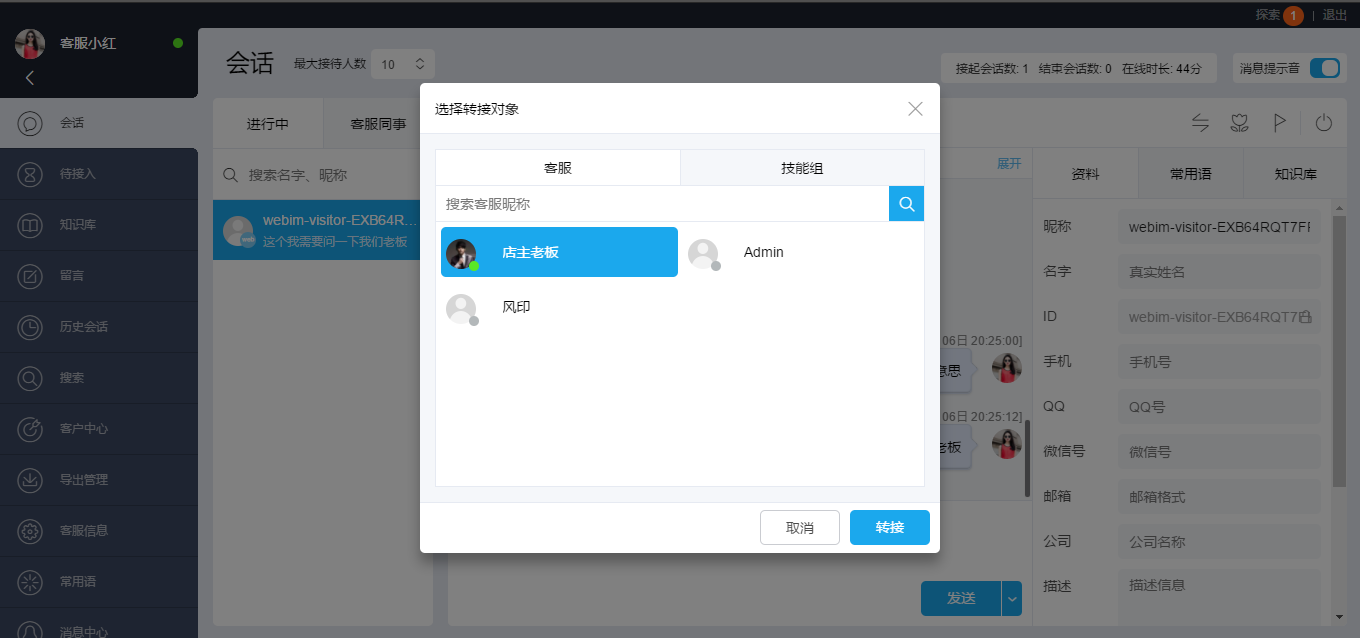Open the 客户中心 icon
The height and width of the screenshot is (638, 1360).
[30, 429]
